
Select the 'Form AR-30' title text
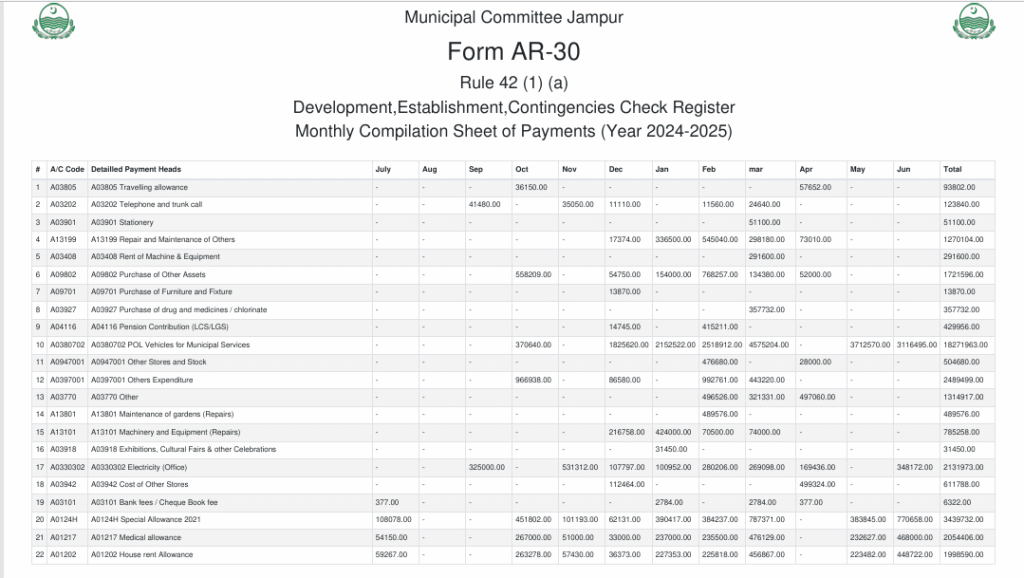tap(513, 51)
